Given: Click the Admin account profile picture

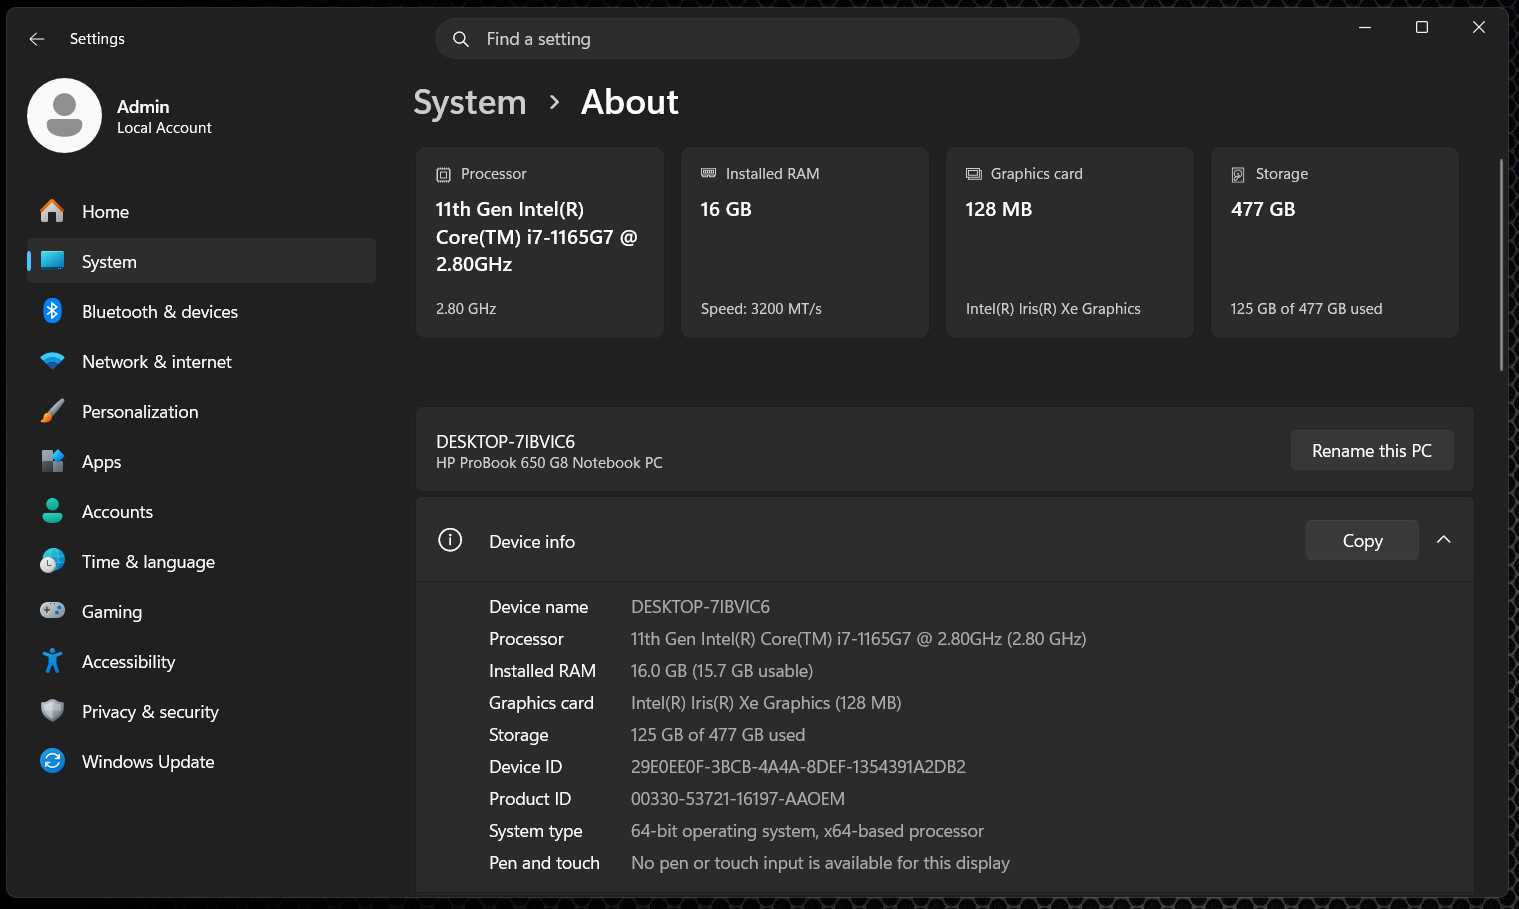Looking at the screenshot, I should (x=64, y=116).
